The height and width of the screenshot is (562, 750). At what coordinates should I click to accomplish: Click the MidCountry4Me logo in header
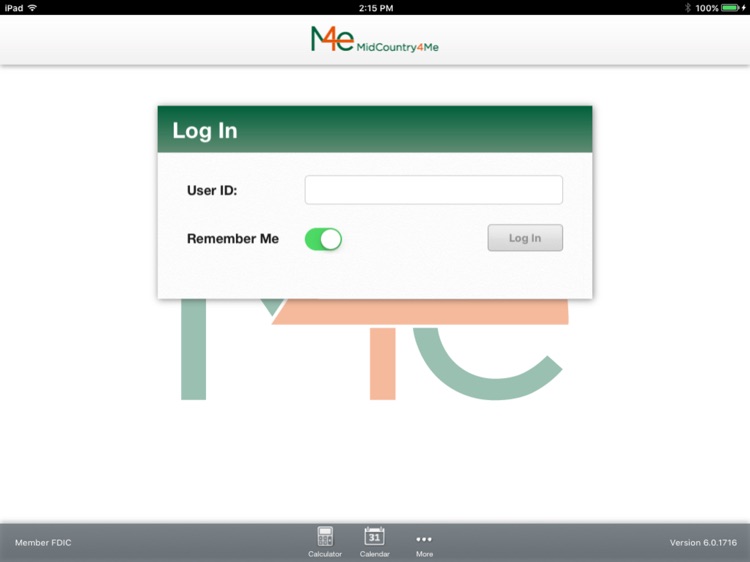tap(375, 39)
